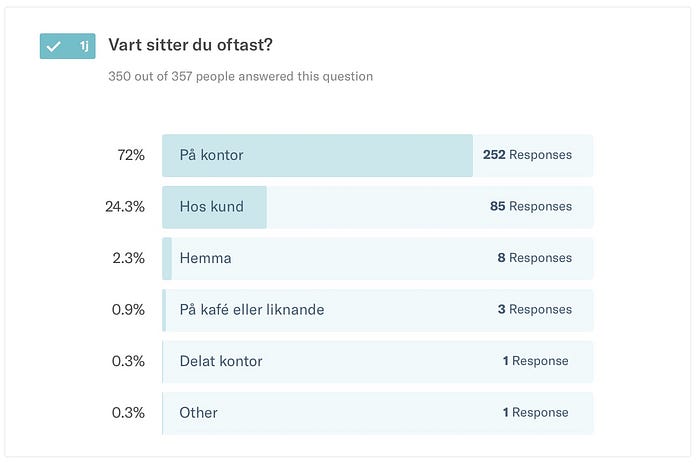Click the checkmark icon in question badge

[54, 46]
